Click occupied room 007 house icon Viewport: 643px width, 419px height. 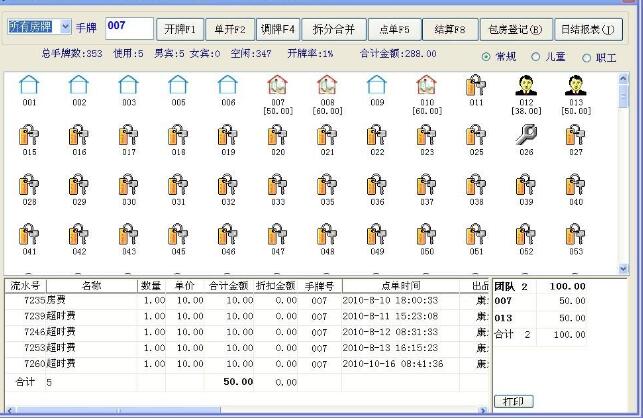pos(277,85)
